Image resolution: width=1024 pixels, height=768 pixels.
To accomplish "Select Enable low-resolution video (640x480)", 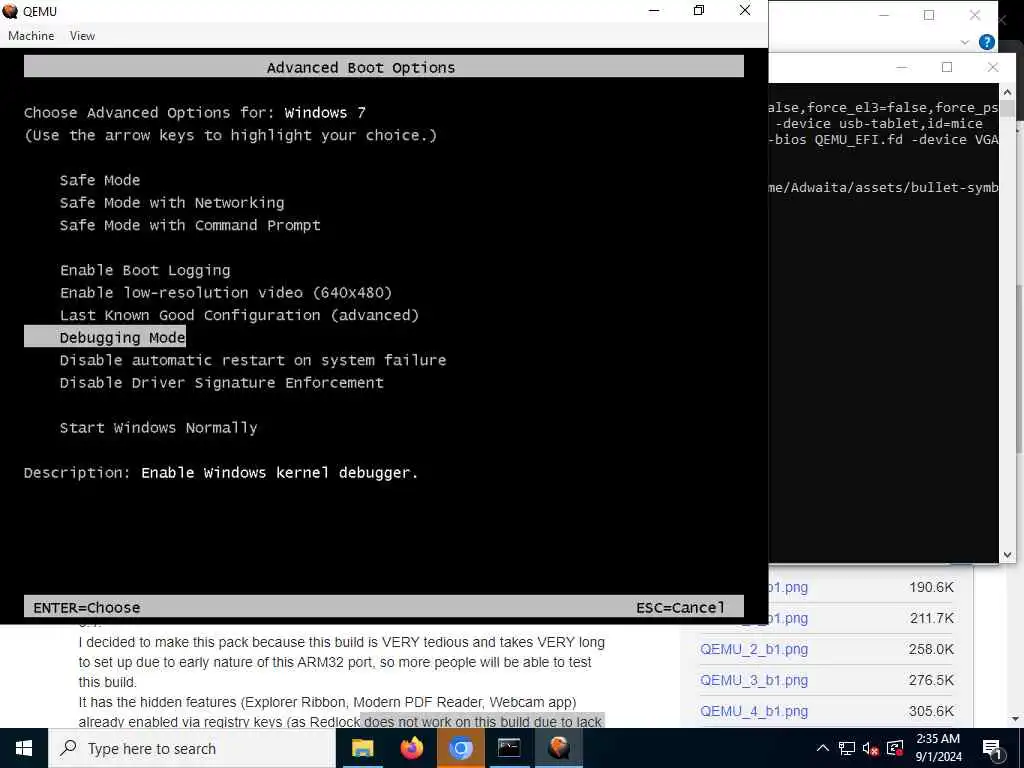I will click(x=226, y=293).
